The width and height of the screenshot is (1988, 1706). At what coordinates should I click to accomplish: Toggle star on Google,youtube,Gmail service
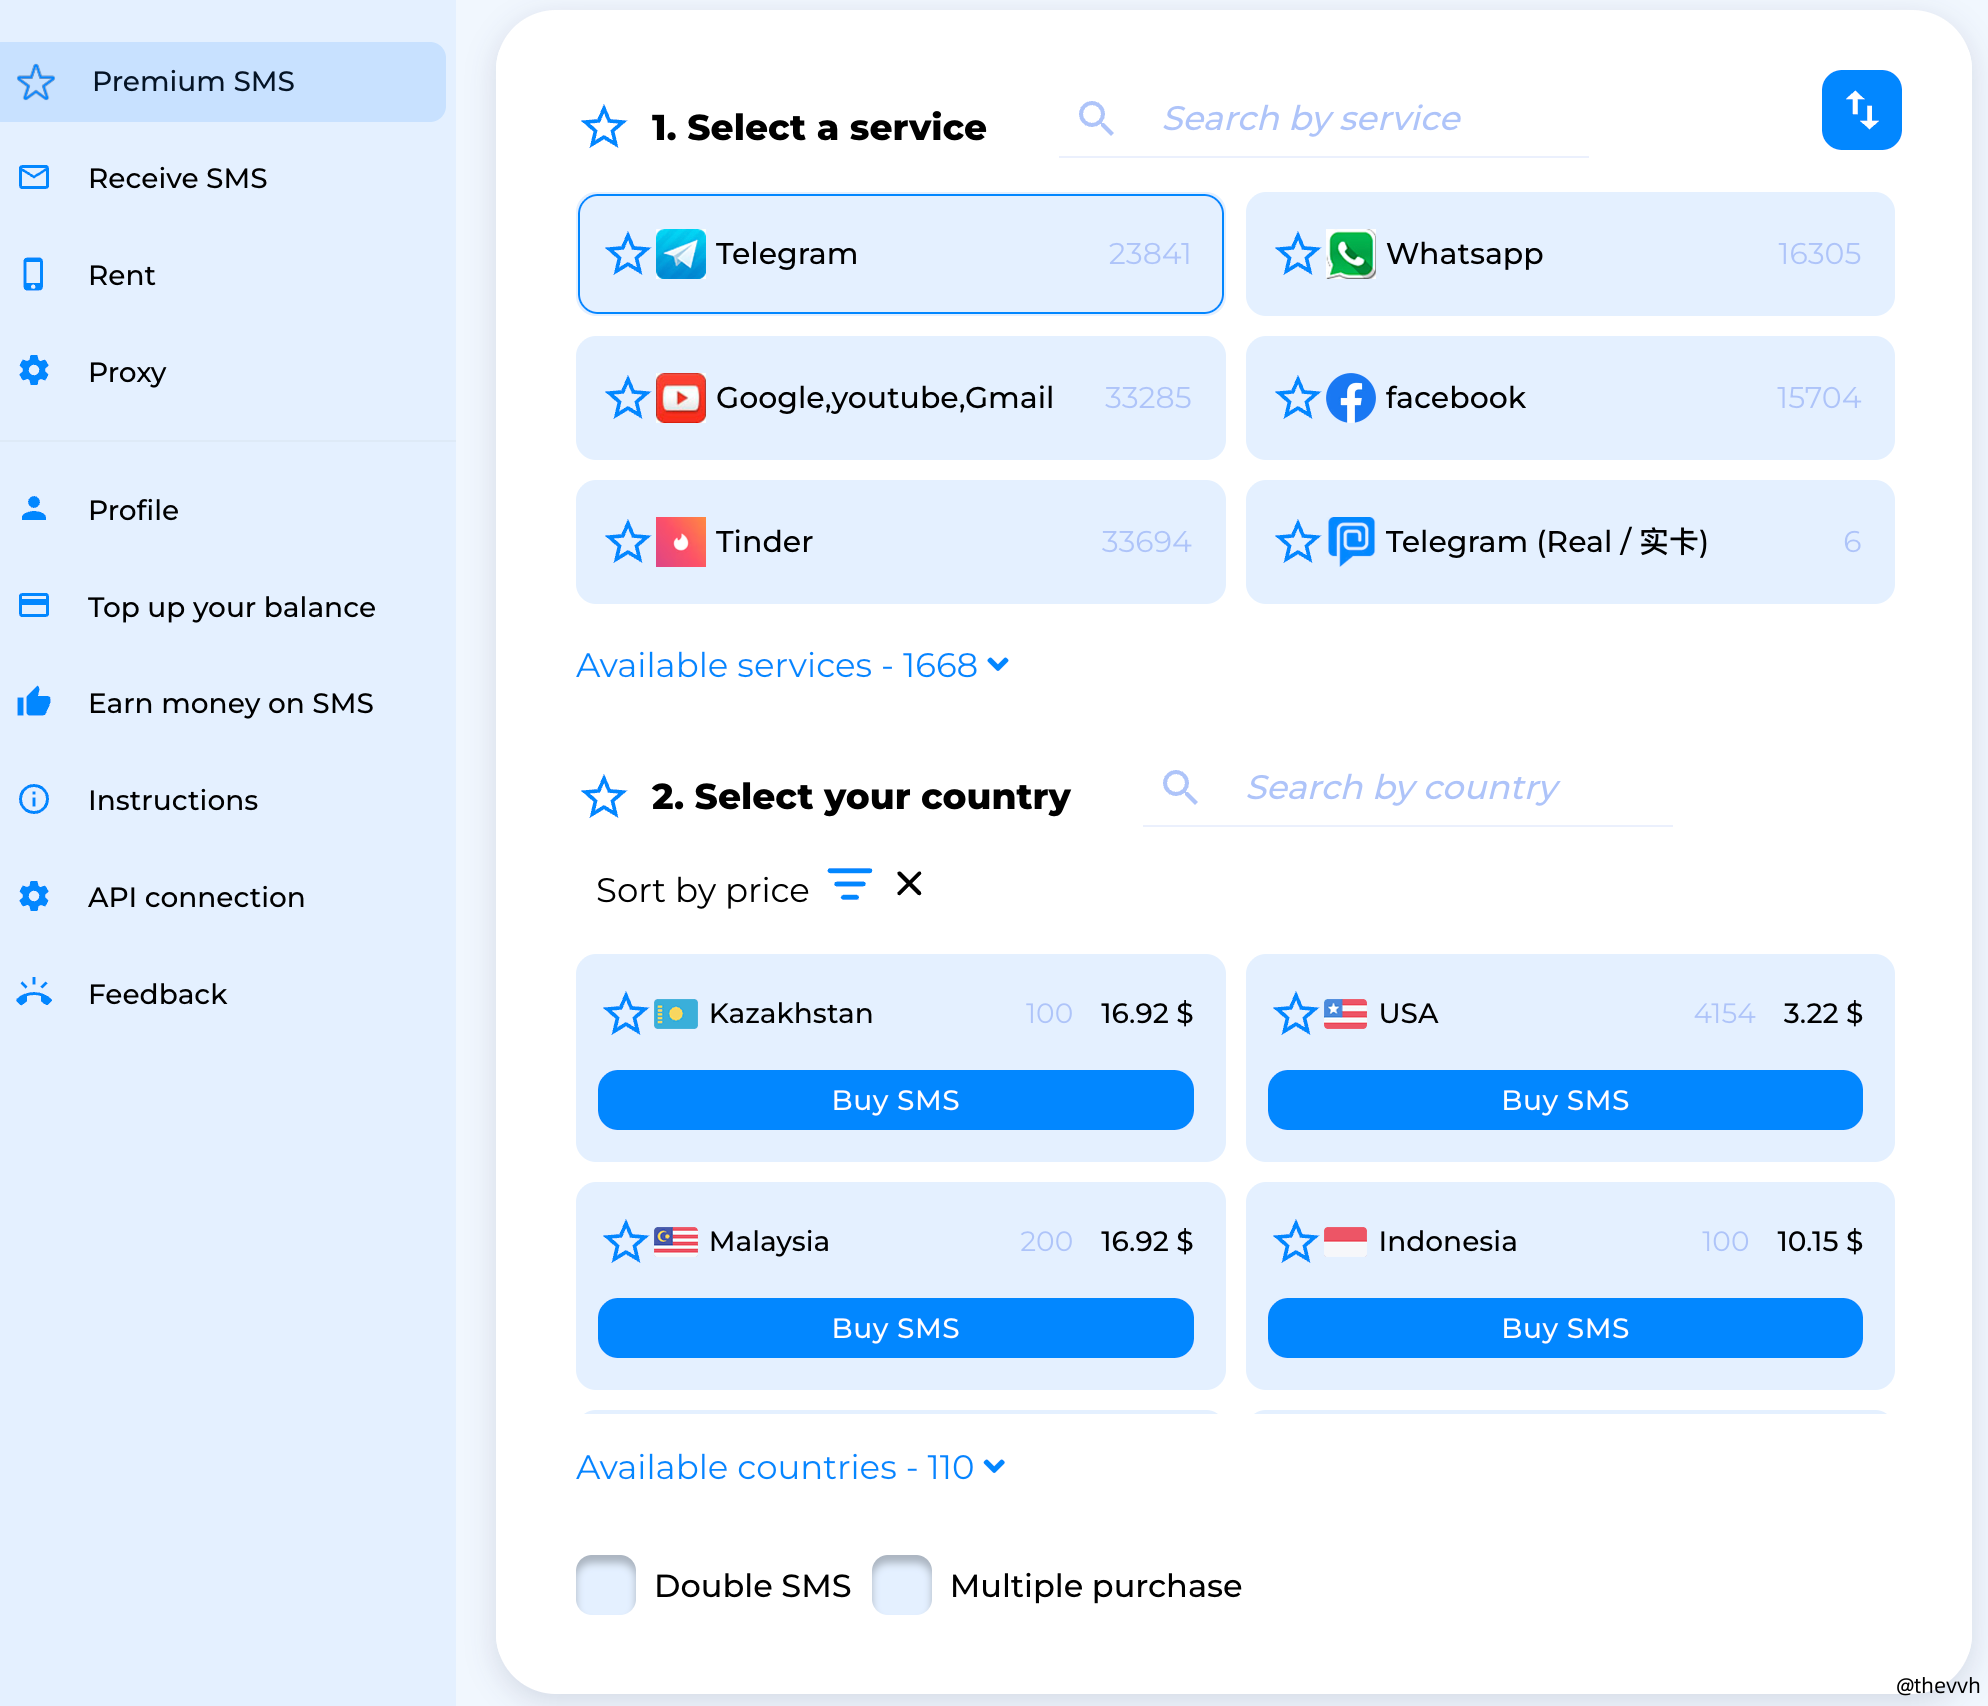627,398
